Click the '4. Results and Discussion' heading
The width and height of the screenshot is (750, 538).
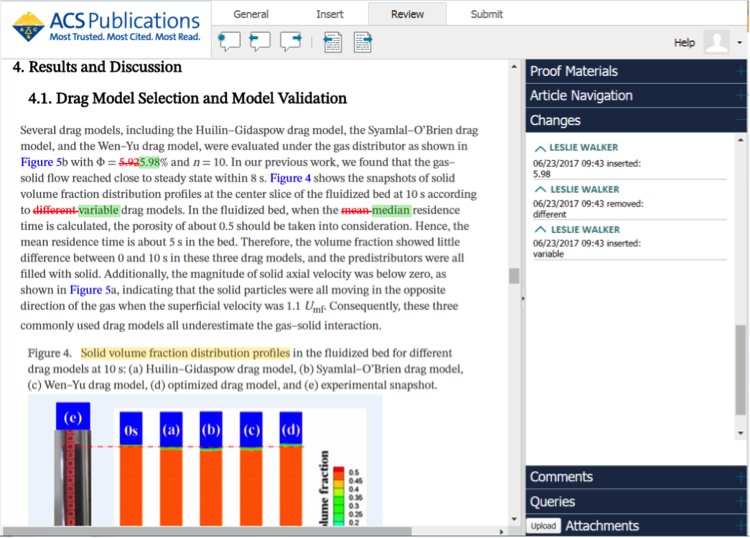(97, 67)
